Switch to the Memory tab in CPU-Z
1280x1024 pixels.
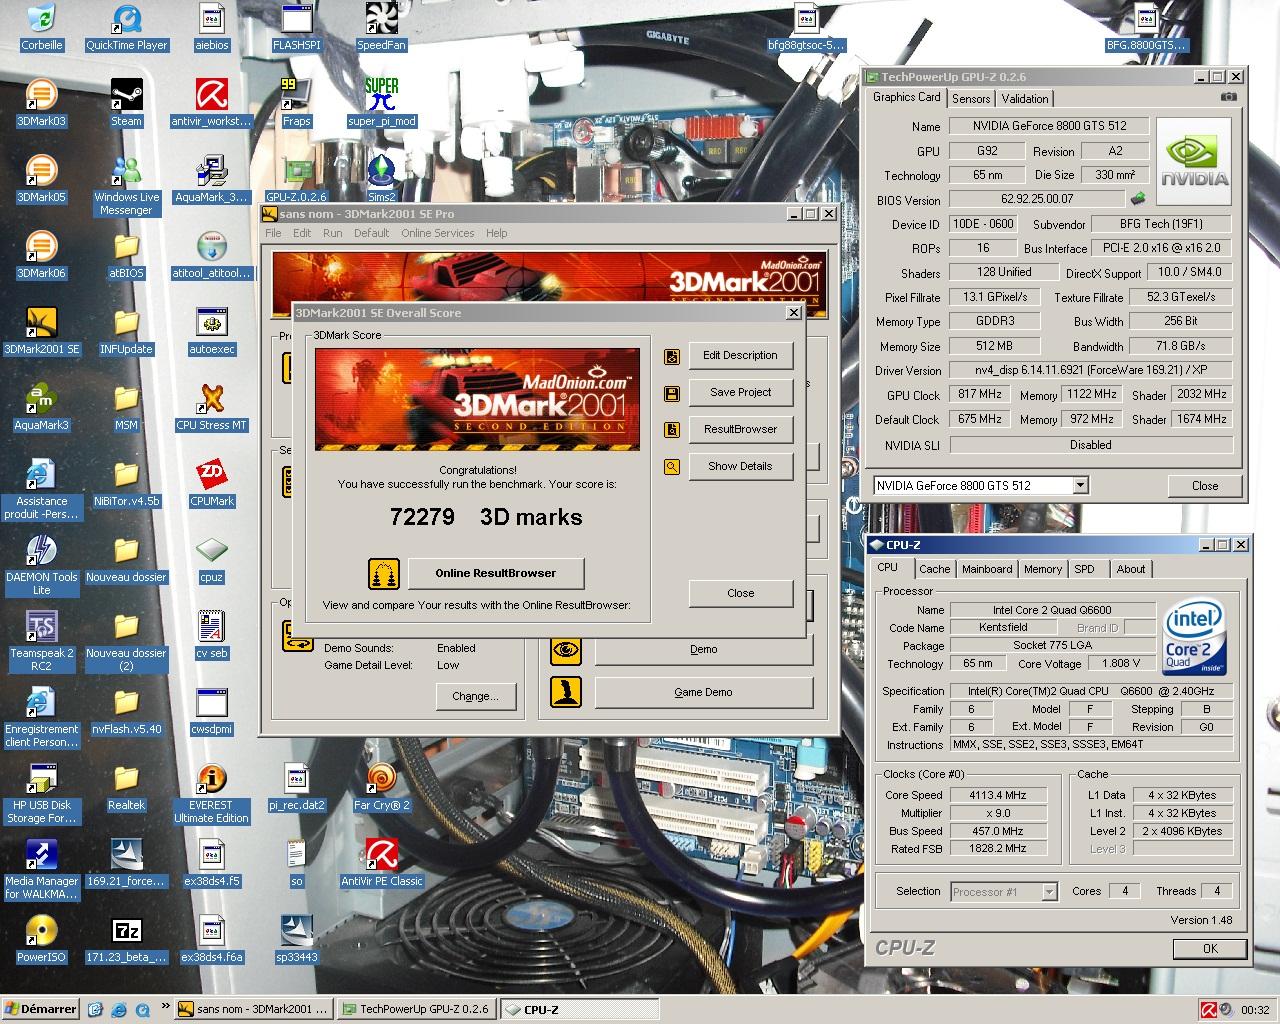pos(1042,569)
